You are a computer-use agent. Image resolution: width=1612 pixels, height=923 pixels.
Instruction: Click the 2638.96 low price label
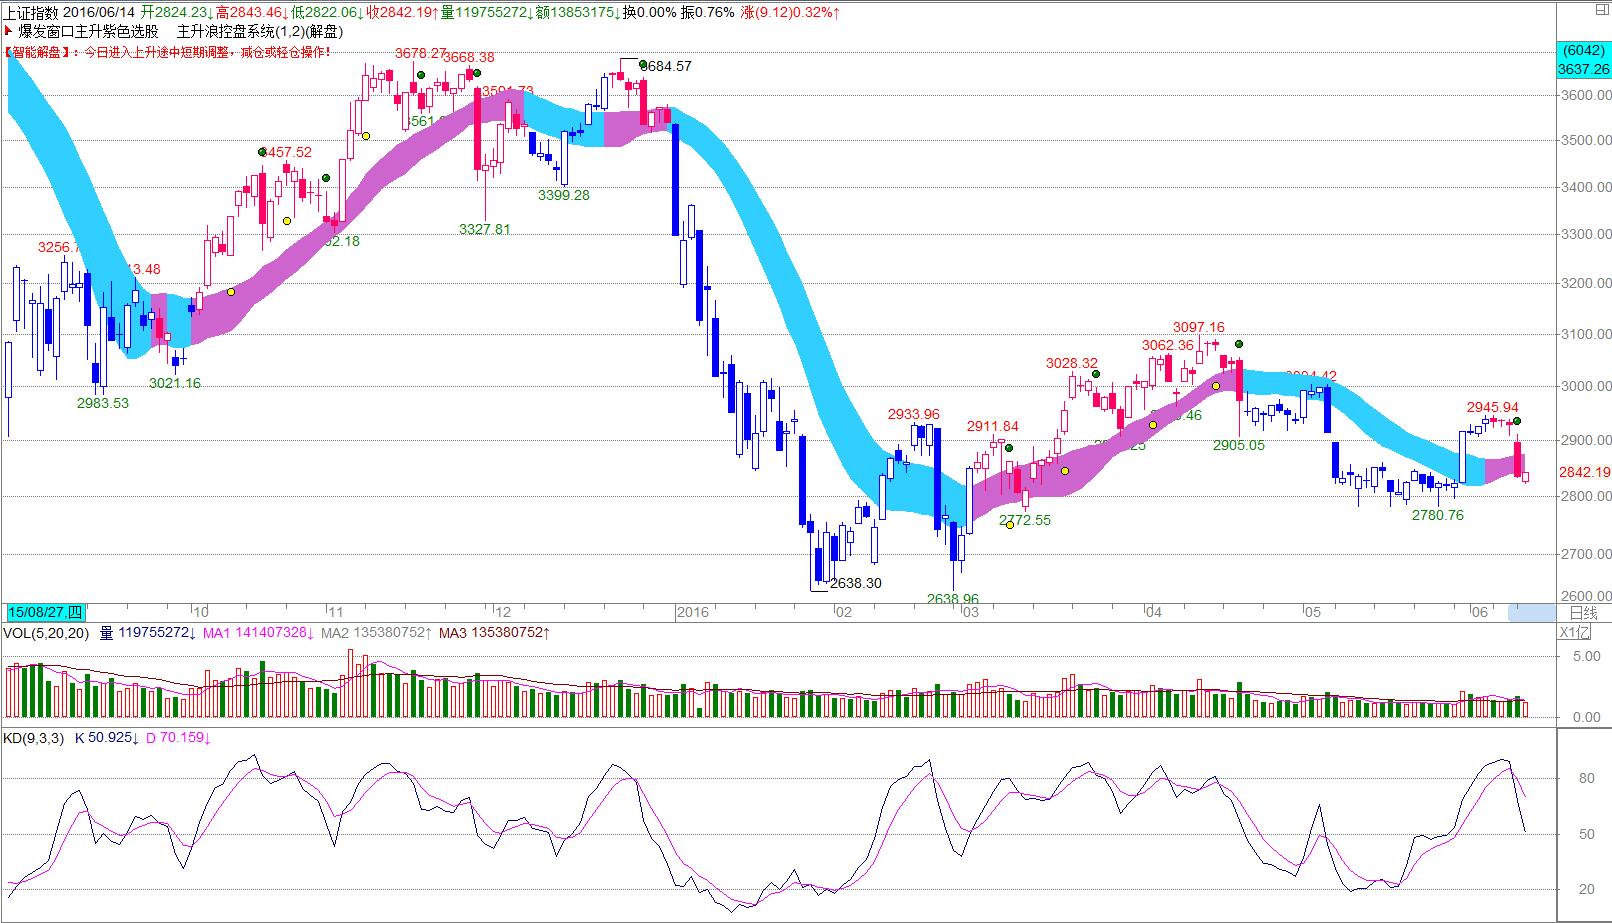953,599
